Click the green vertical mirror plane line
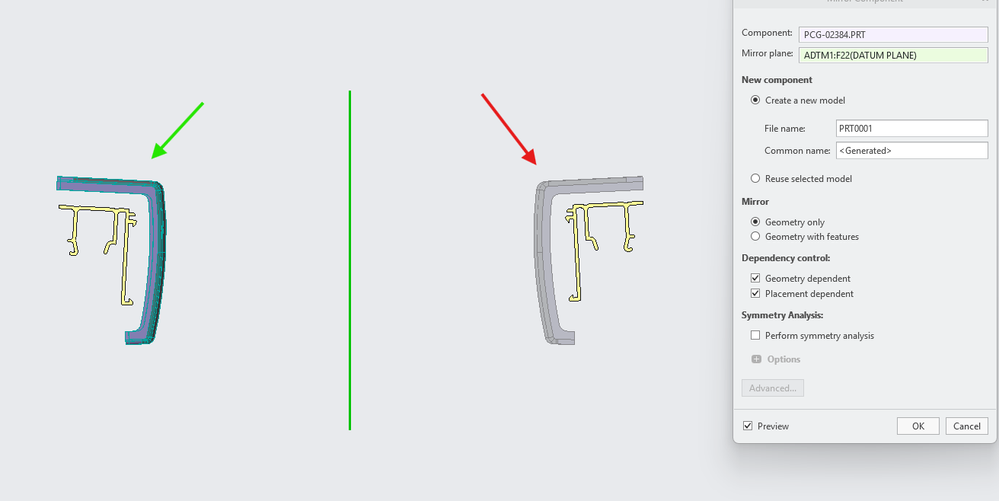 pos(350,260)
